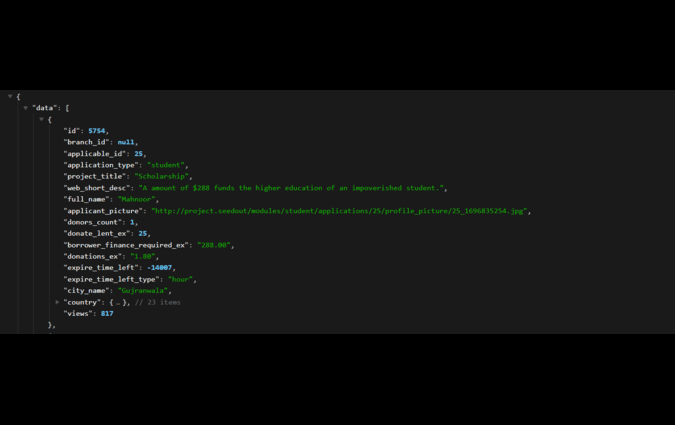Collapse the root JSON object triangle
Viewport: 675px width, 425px height.
click(10, 96)
